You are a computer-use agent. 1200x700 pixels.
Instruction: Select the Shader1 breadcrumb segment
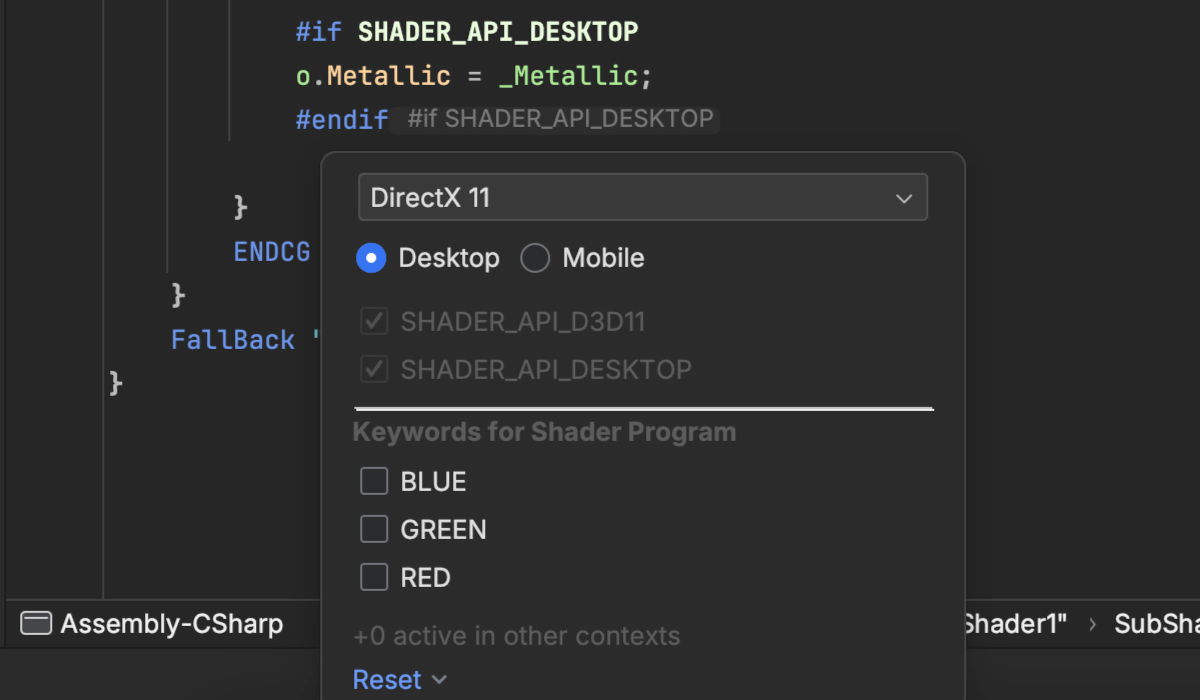click(x=1015, y=624)
